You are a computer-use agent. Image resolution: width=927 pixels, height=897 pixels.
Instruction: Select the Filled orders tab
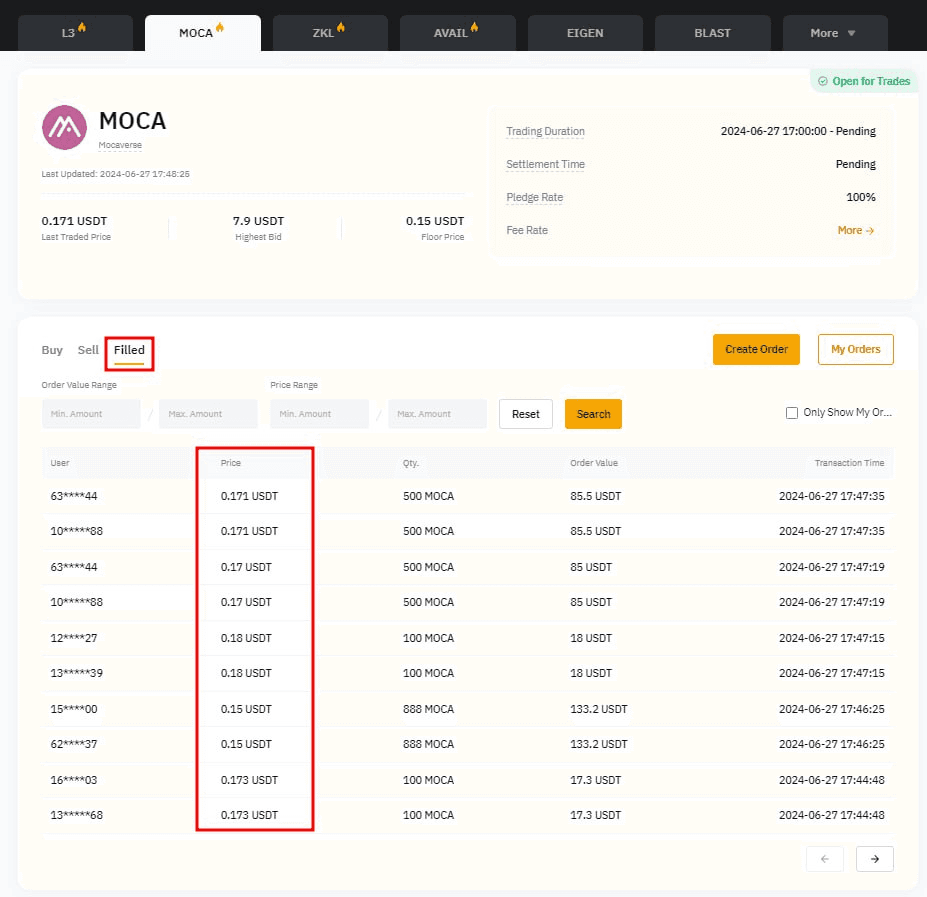(x=129, y=350)
